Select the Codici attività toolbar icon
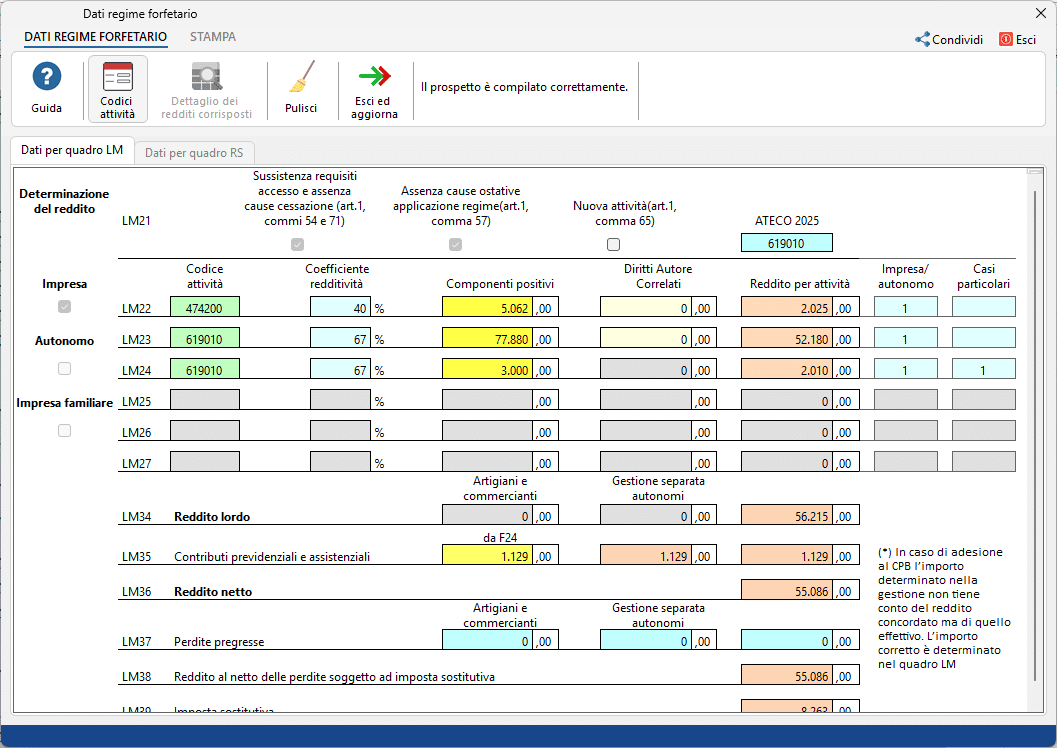Image resolution: width=1057 pixels, height=748 pixels. pos(118,89)
